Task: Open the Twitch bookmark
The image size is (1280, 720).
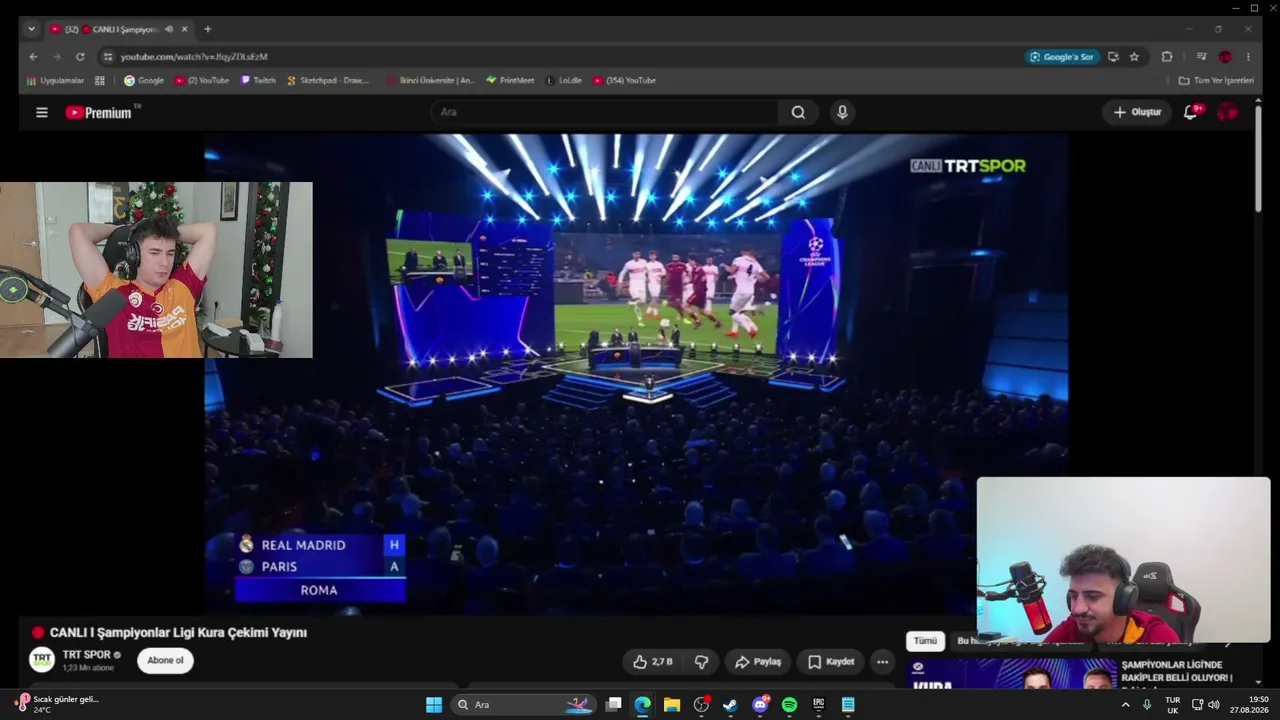Action: tap(258, 80)
